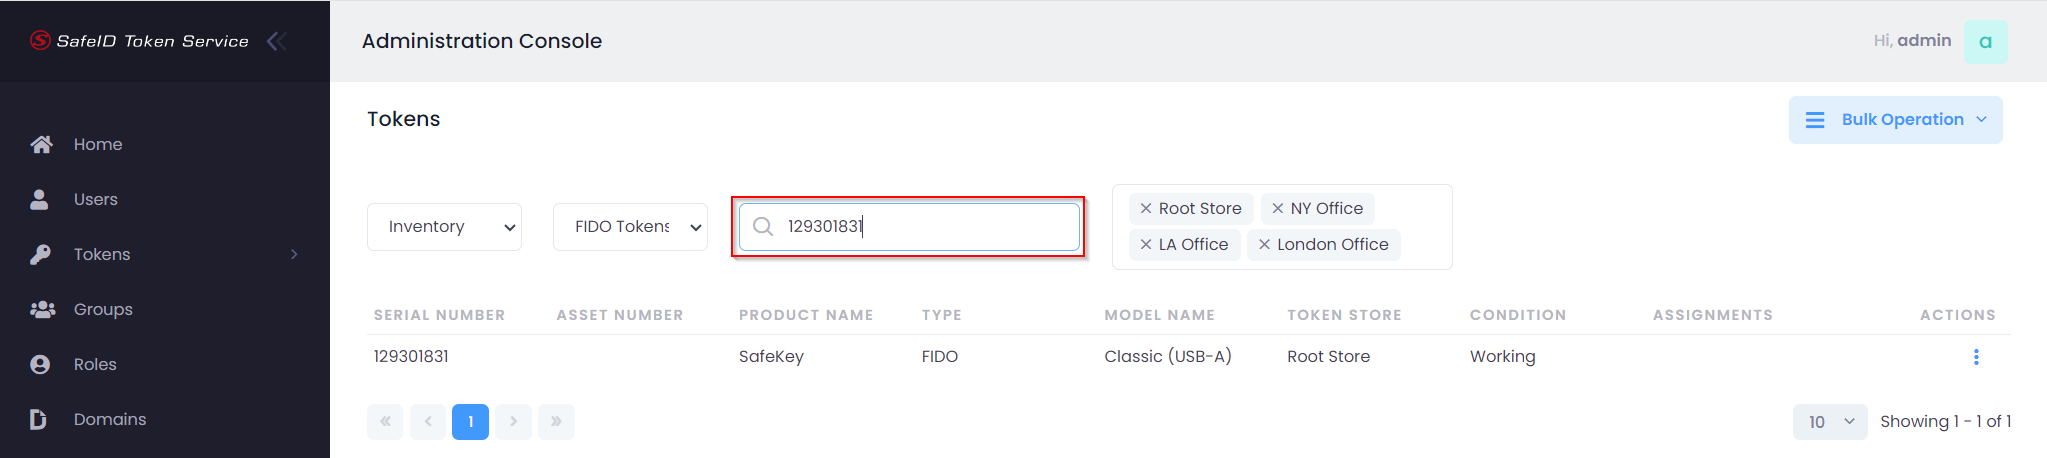This screenshot has height=458, width=2047.
Task: Click the admin avatar
Action: pyautogui.click(x=1985, y=42)
